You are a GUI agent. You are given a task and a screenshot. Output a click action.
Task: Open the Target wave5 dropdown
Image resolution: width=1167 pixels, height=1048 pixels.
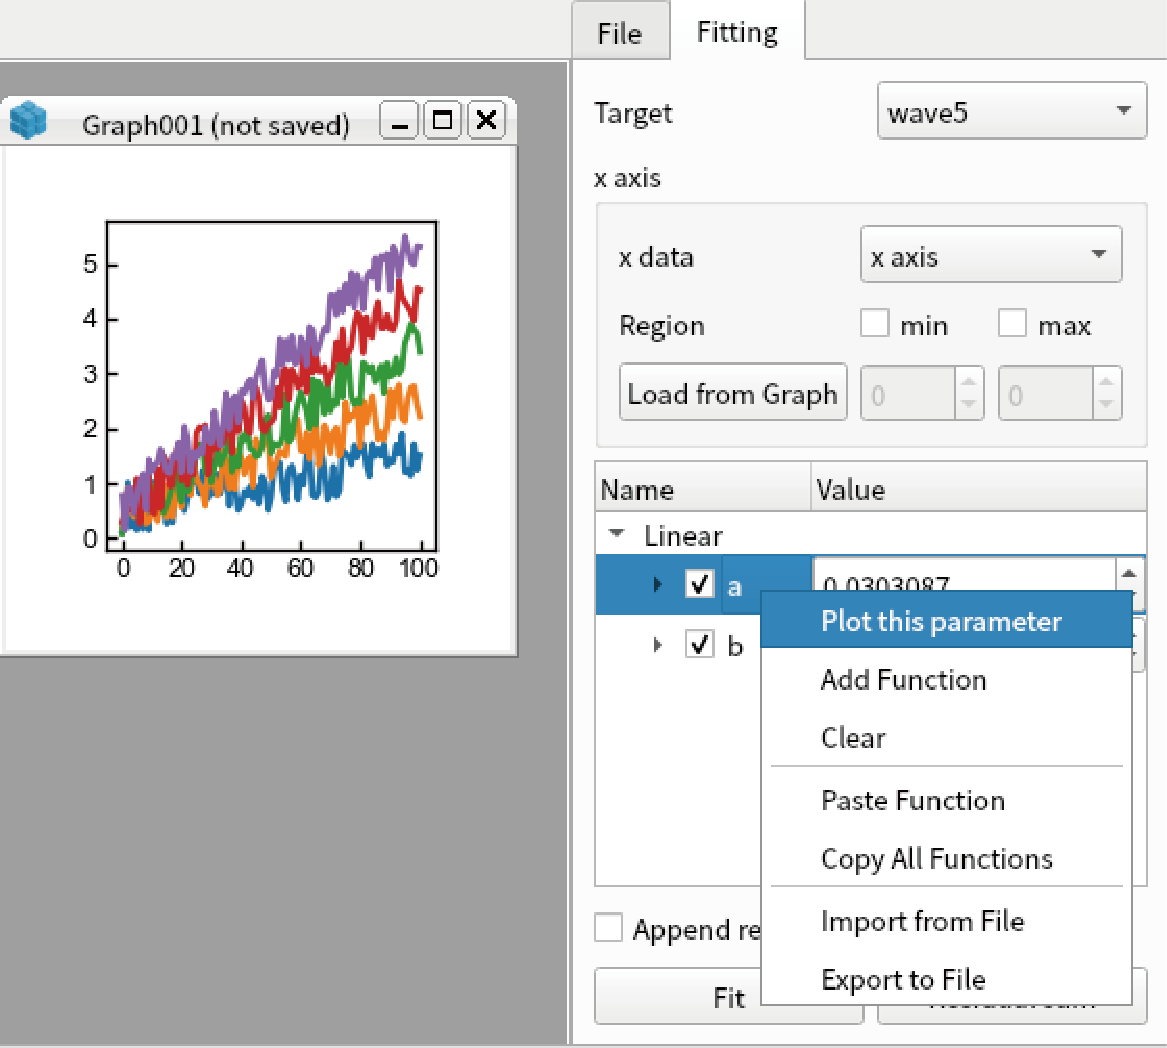[1011, 112]
